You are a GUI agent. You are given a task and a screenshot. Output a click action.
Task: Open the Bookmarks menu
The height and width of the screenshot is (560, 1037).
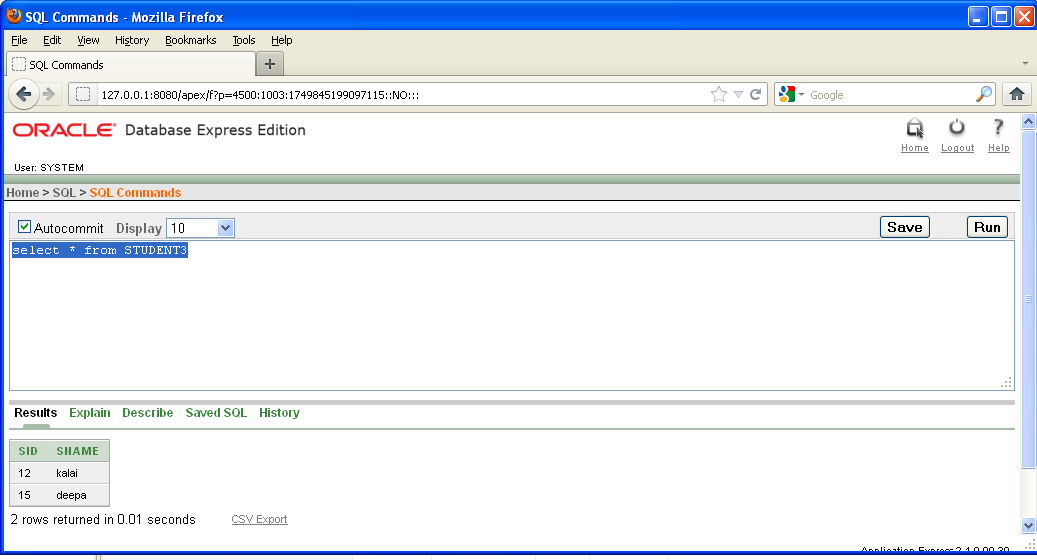point(190,40)
